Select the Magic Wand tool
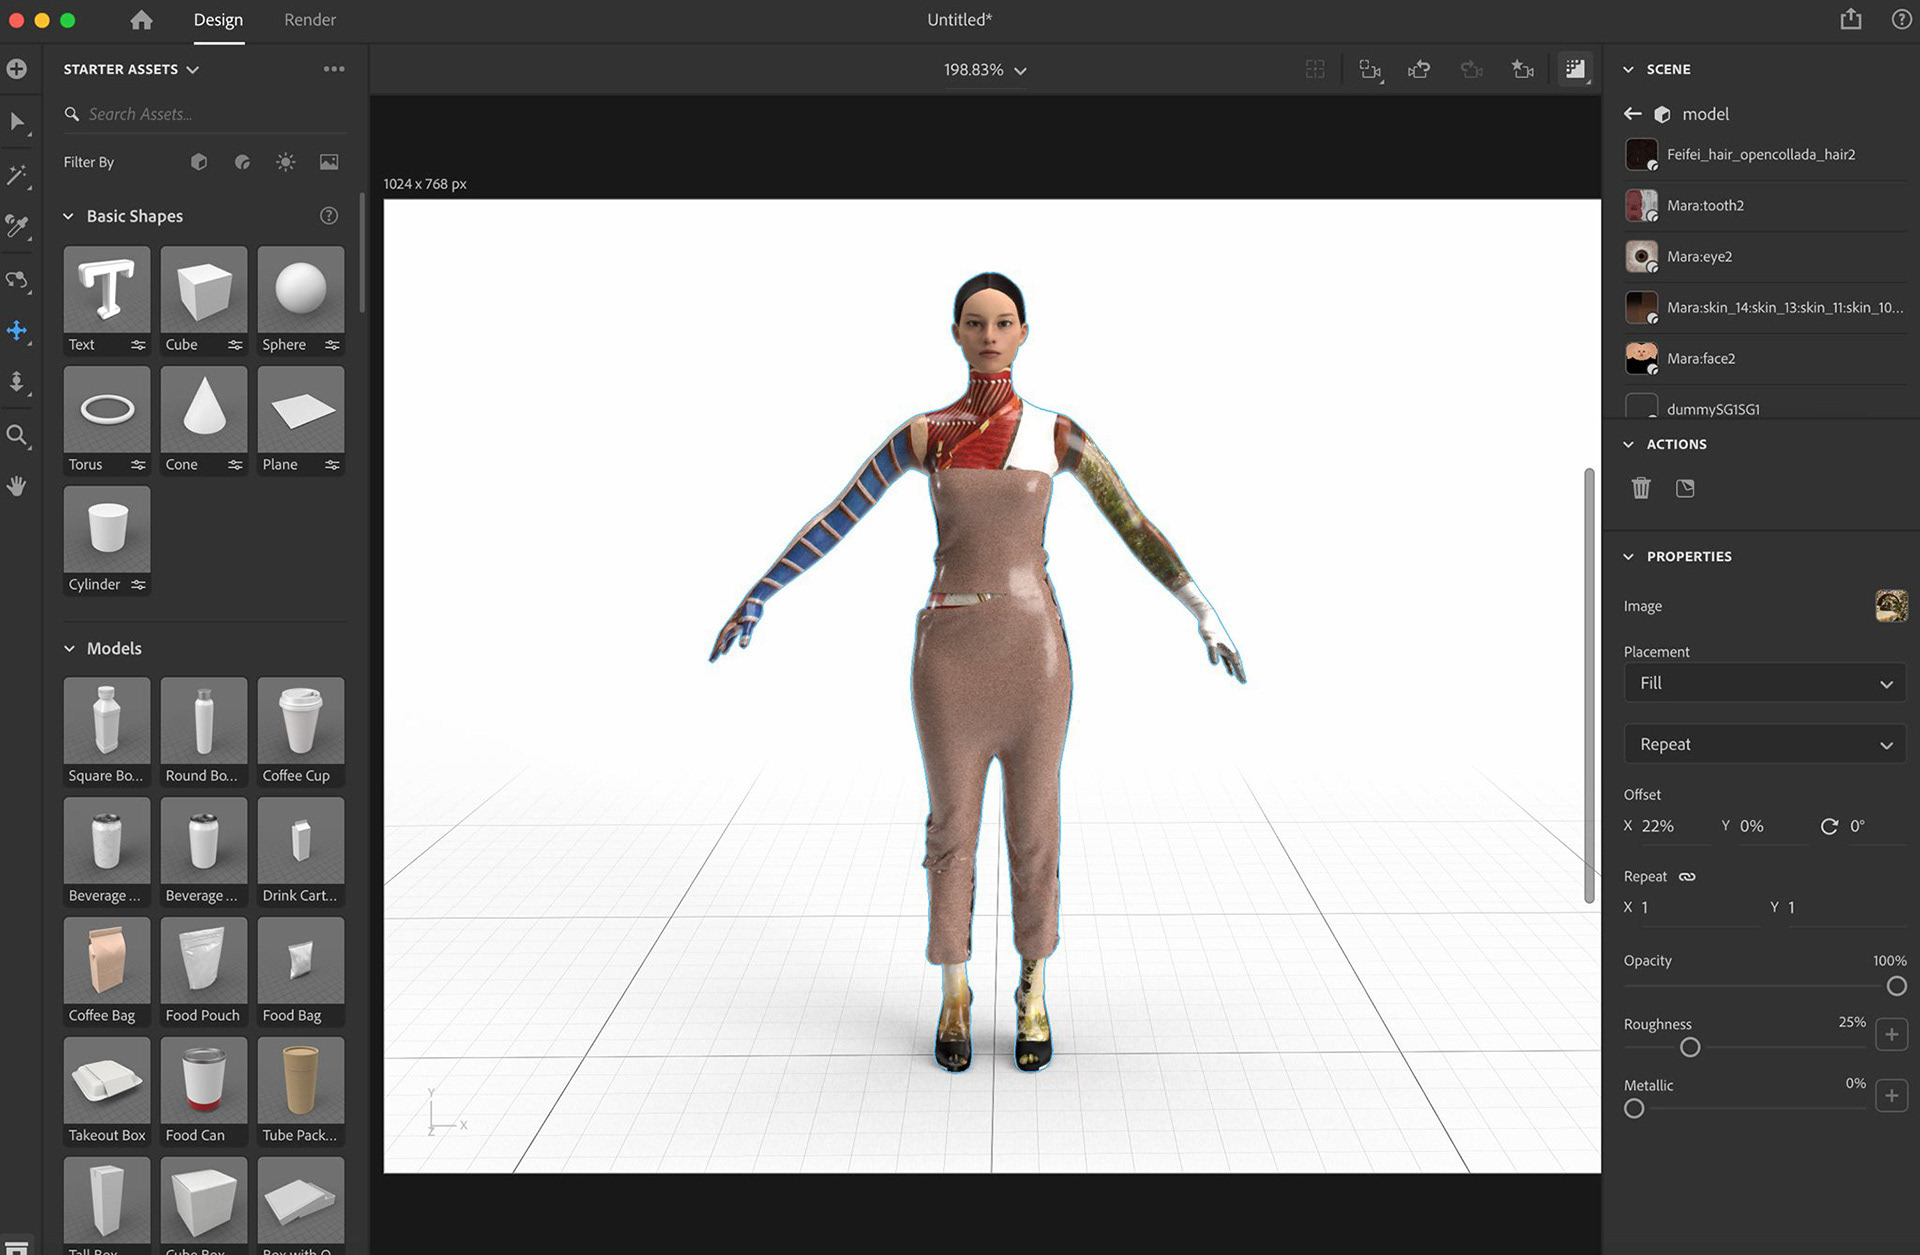The width and height of the screenshot is (1920, 1255). click(x=17, y=175)
